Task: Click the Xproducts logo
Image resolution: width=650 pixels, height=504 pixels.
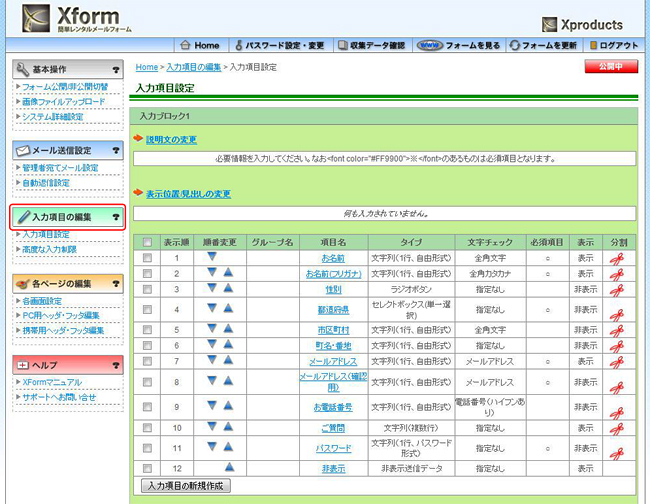Action: [582, 25]
